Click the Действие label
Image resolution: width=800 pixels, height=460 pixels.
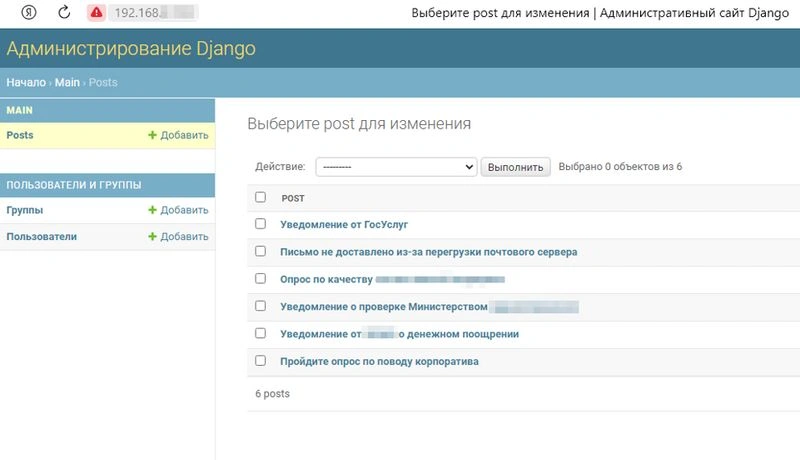(x=280, y=167)
